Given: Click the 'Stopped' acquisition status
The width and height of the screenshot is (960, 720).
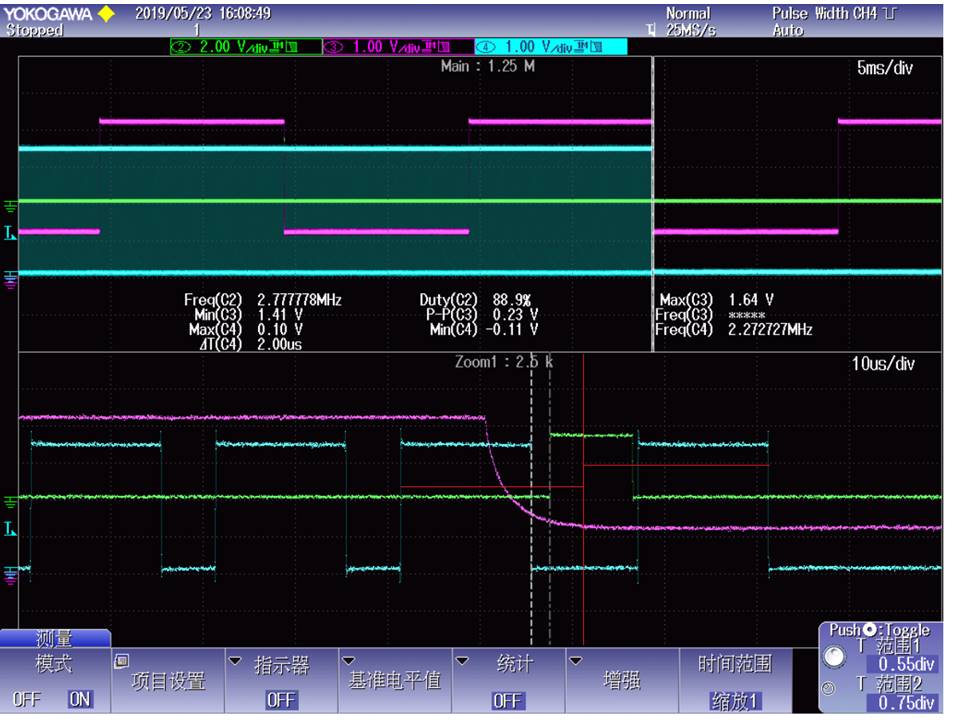Looking at the screenshot, I should click(34, 30).
